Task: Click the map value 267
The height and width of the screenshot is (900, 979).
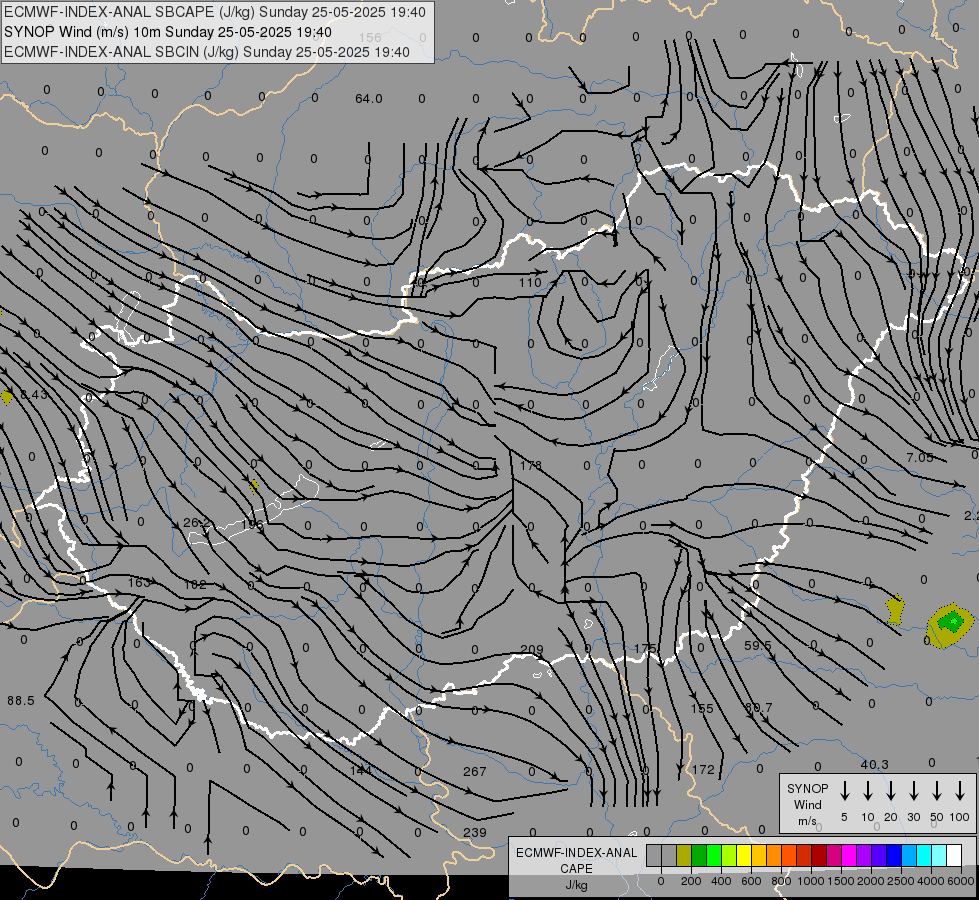Action: point(475,771)
